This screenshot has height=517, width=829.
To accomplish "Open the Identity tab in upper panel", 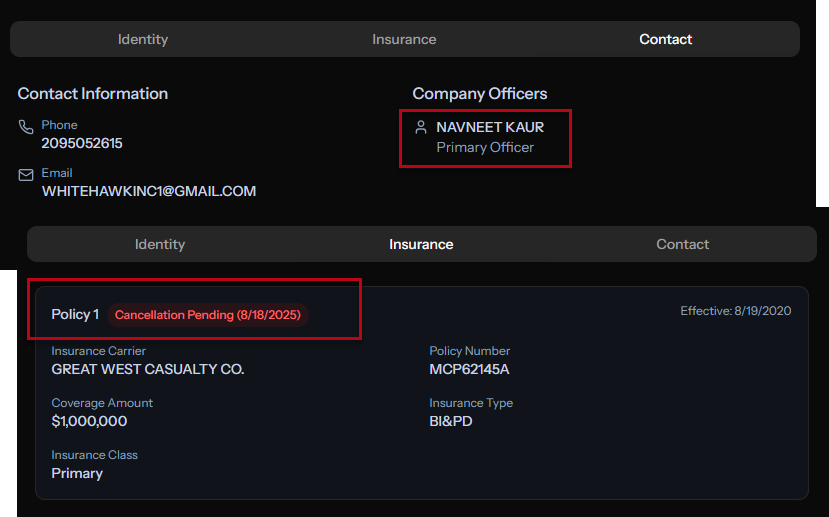I will tap(143, 39).
